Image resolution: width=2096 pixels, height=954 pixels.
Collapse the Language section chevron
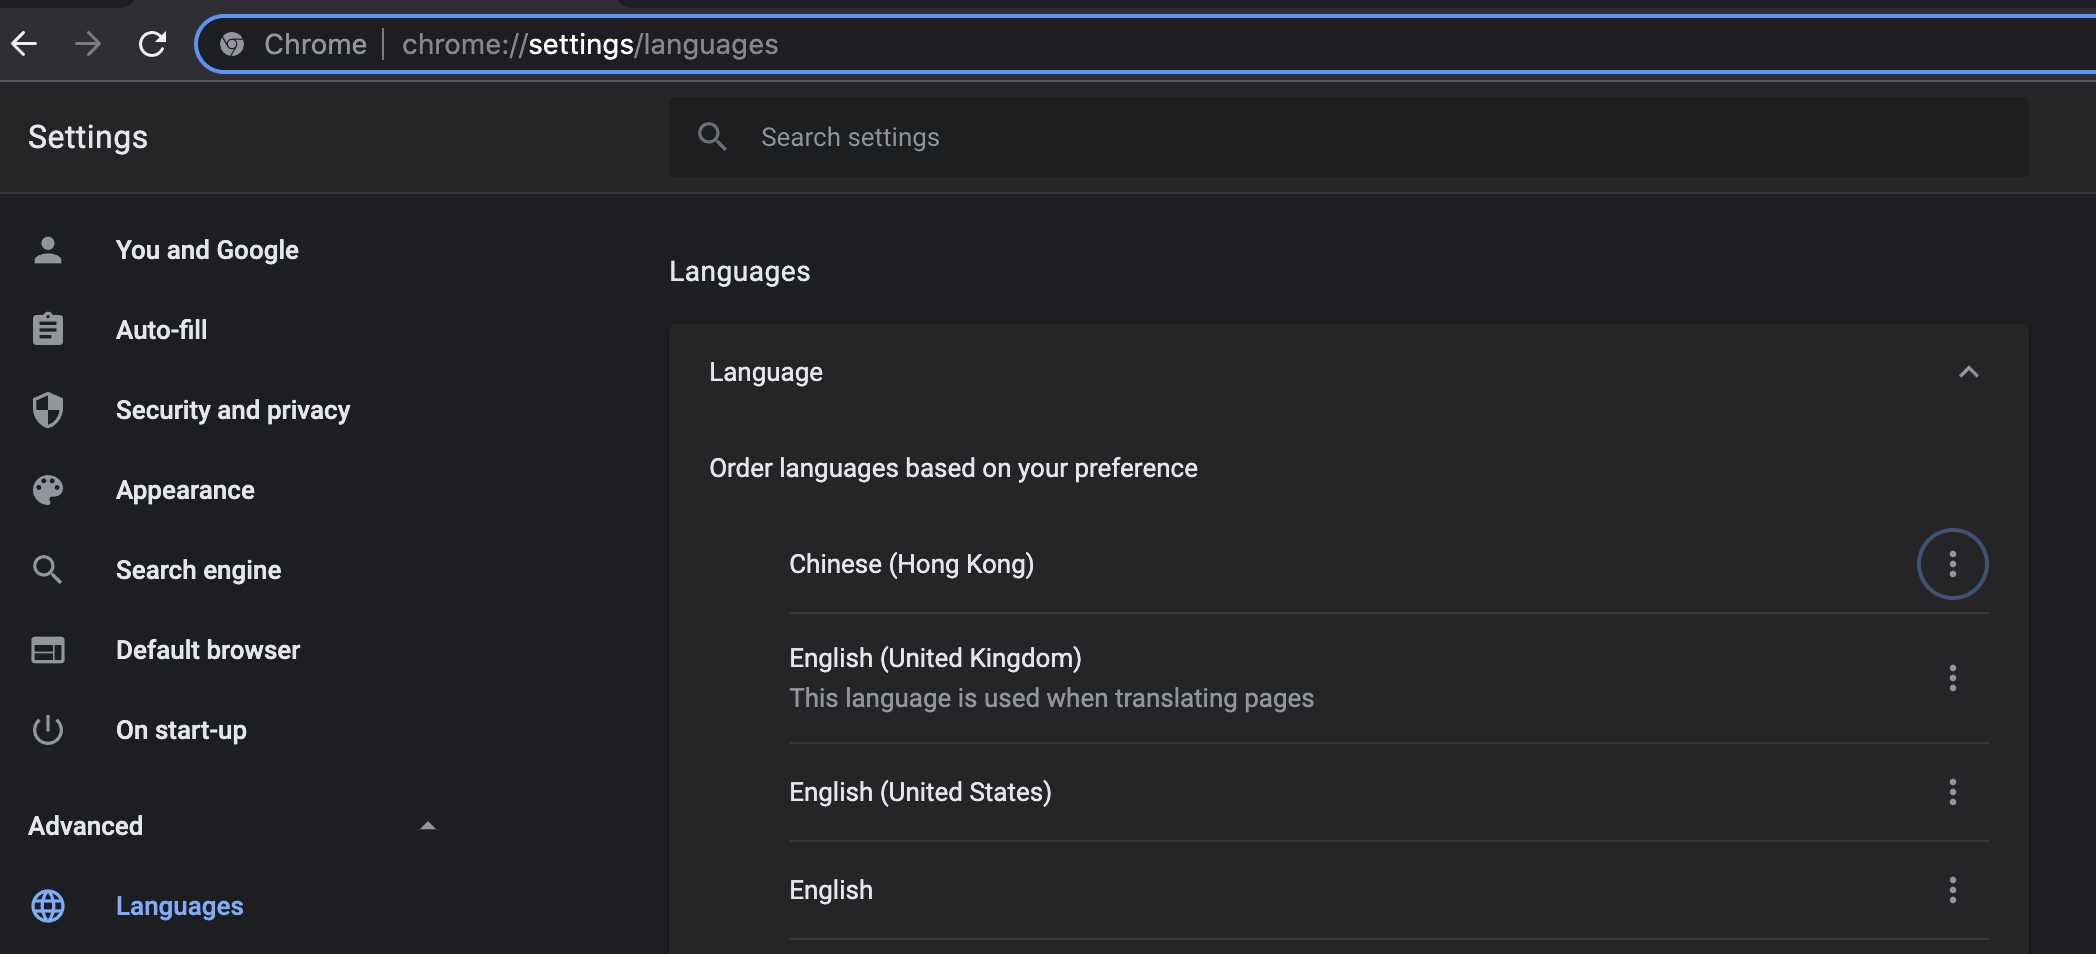pyautogui.click(x=1968, y=372)
